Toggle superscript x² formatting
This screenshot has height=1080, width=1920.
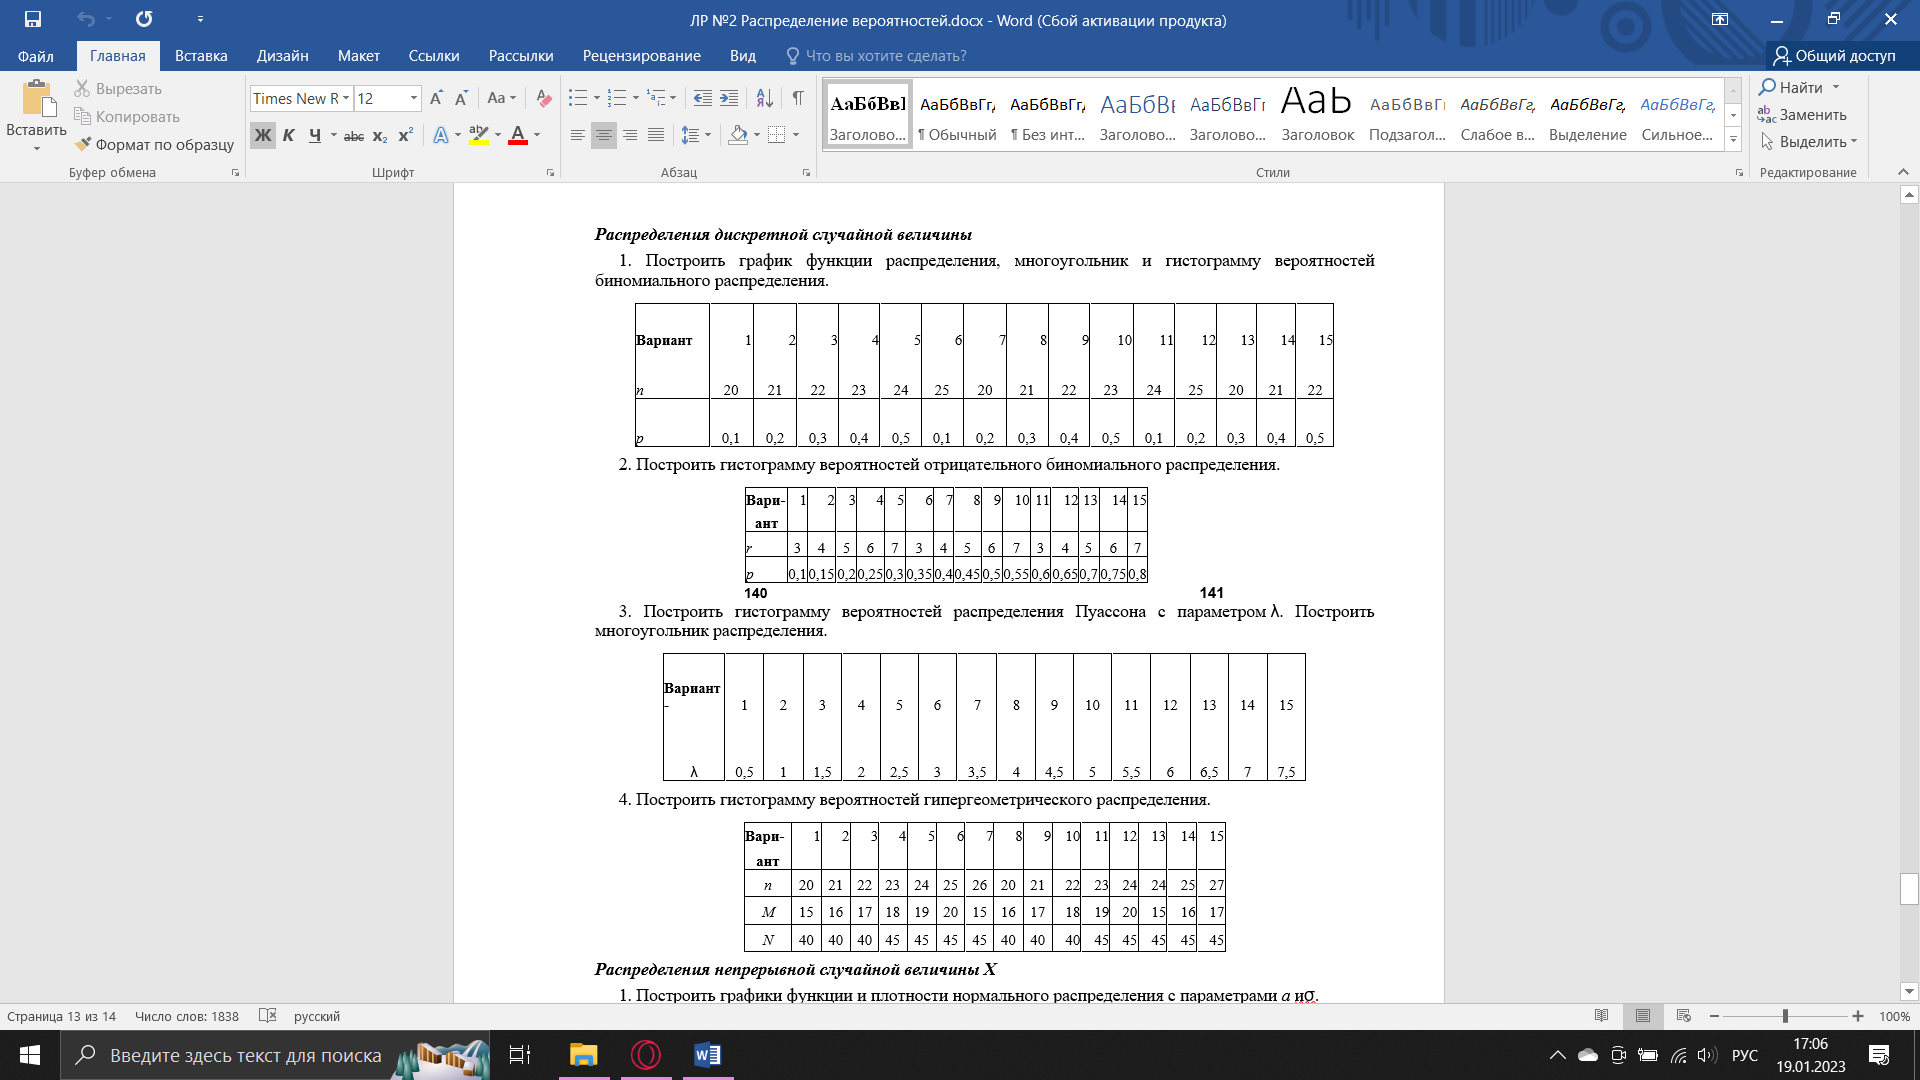click(406, 135)
